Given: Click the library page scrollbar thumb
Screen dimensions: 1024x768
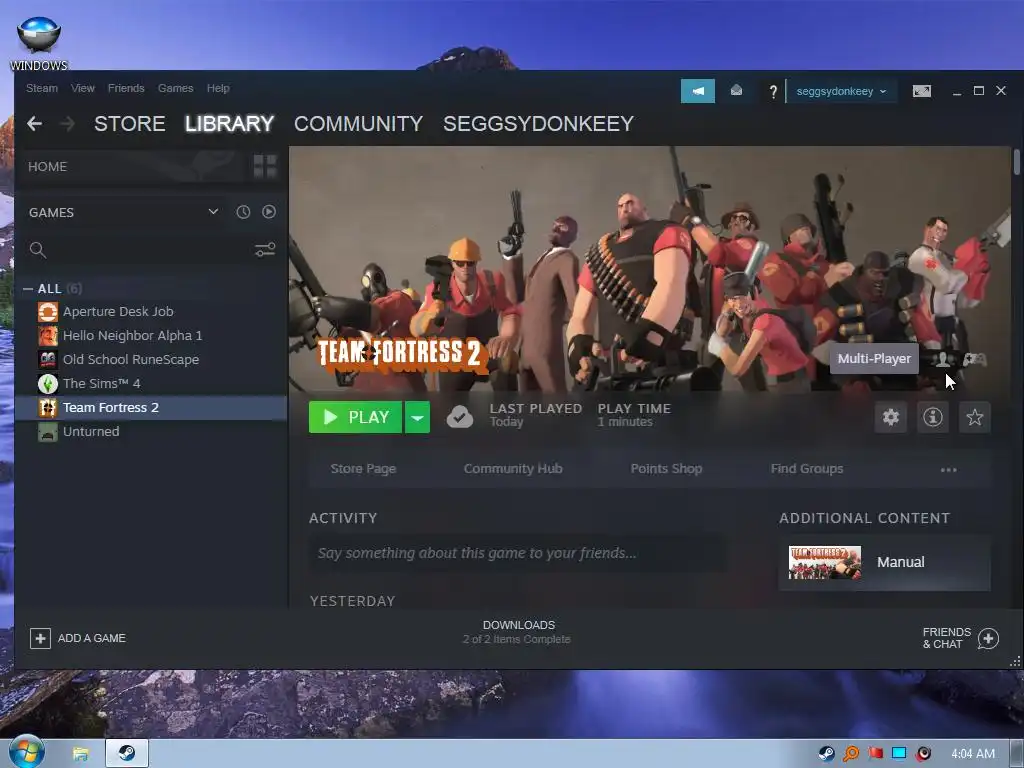Looking at the screenshot, I should [1016, 162].
